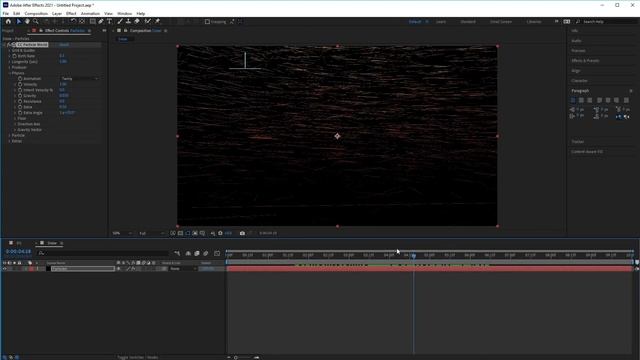This screenshot has height=360, width=640.
Task: Open the File menu
Action: [x=6, y=13]
